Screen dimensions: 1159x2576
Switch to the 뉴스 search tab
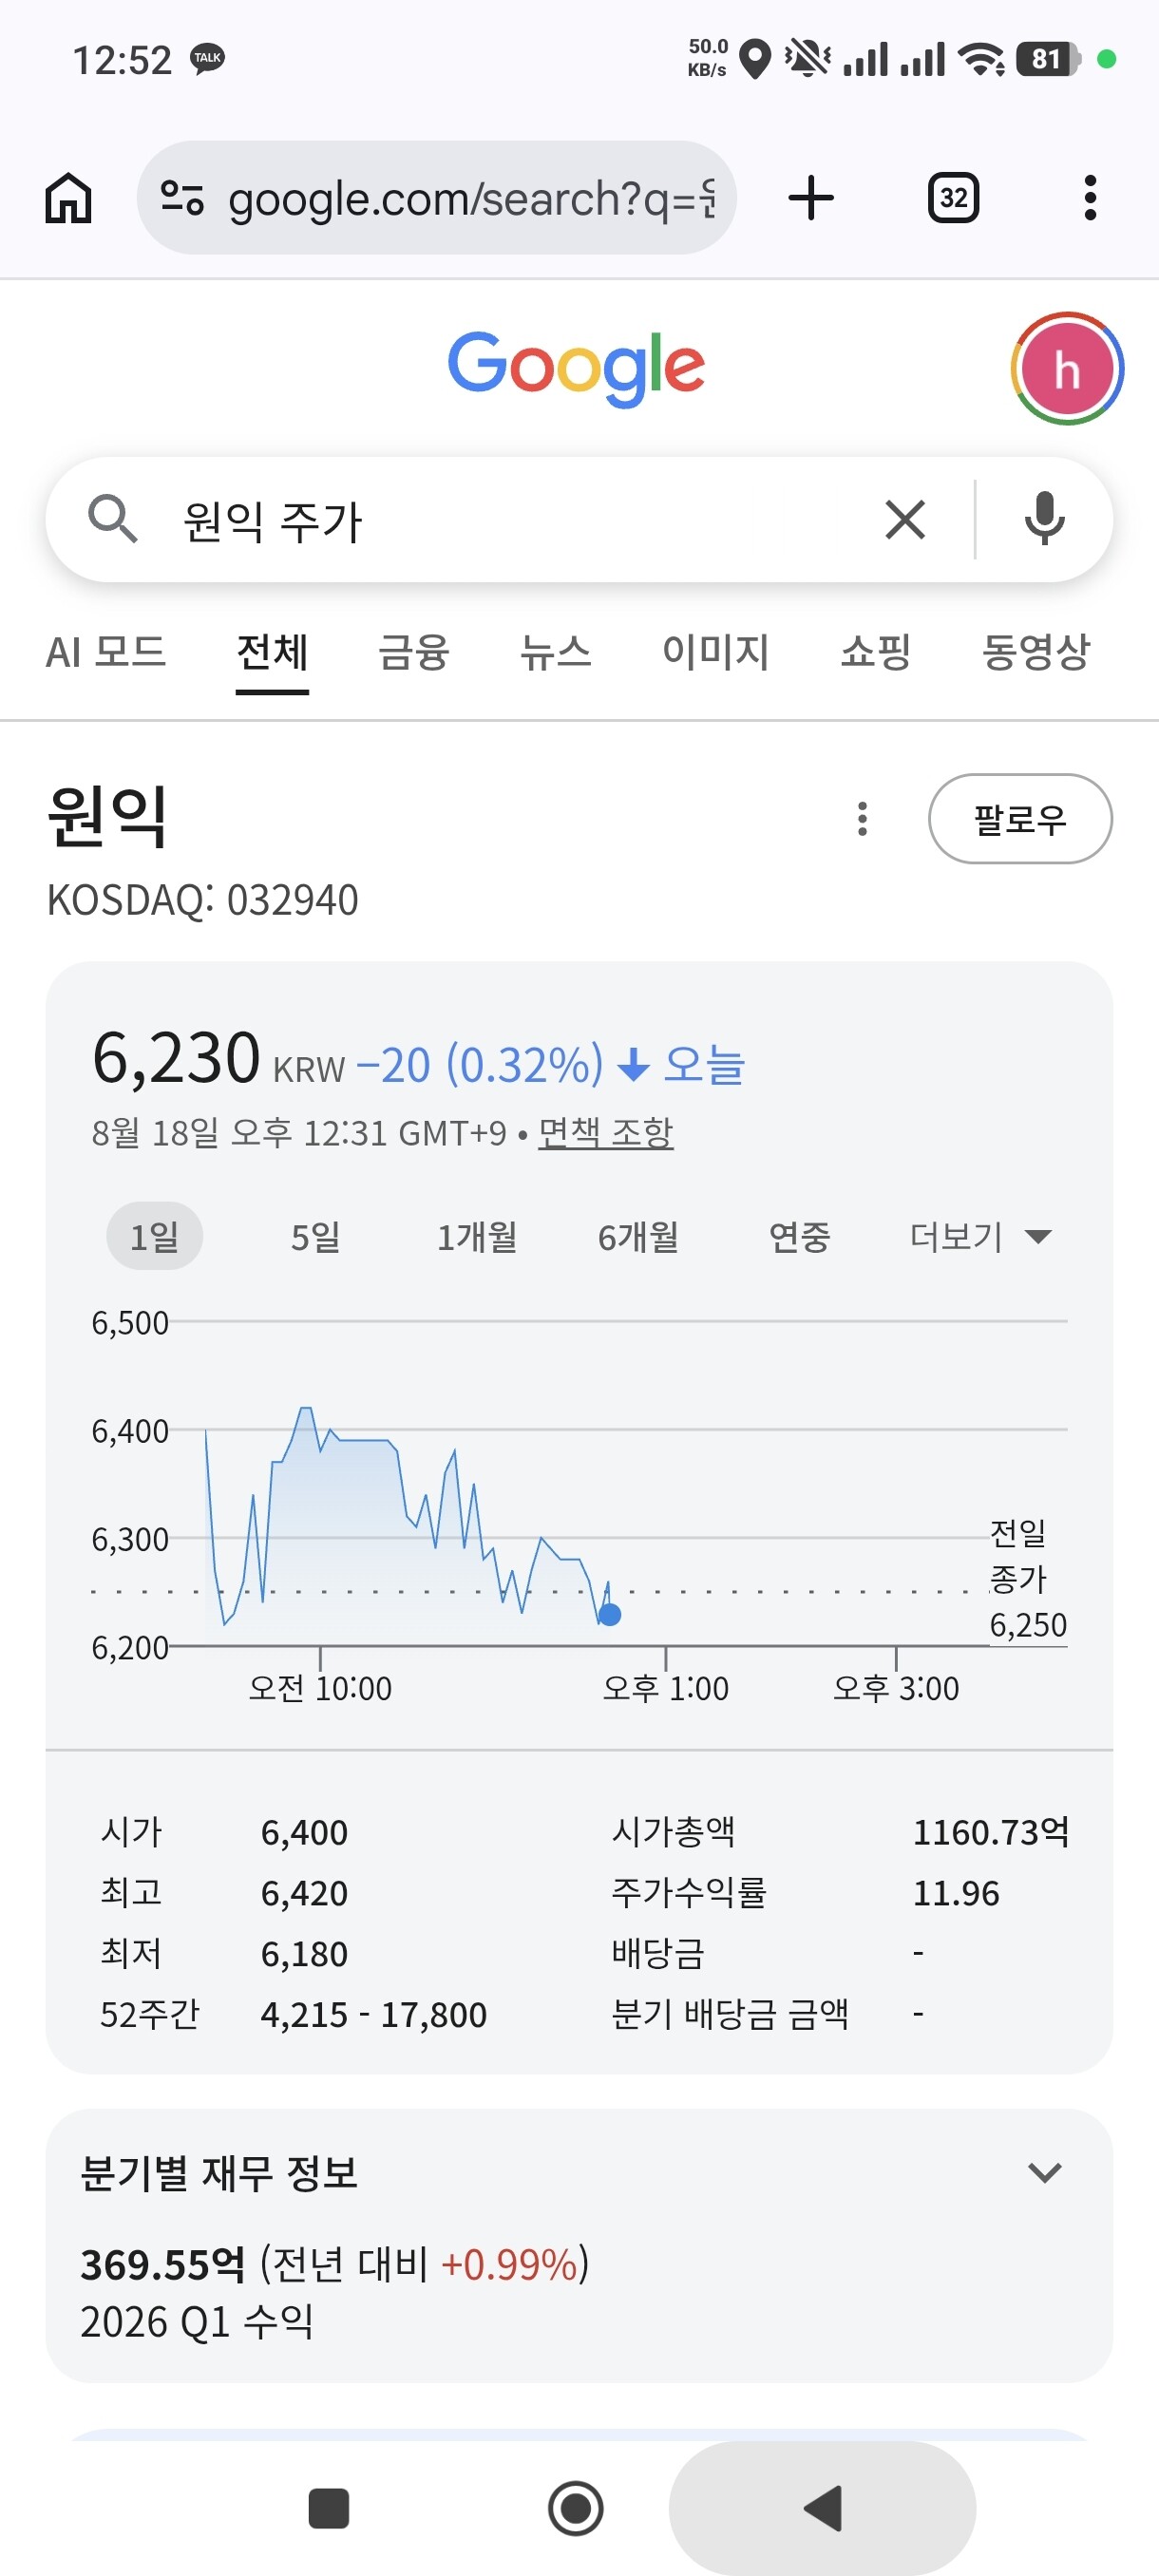pyautogui.click(x=555, y=652)
